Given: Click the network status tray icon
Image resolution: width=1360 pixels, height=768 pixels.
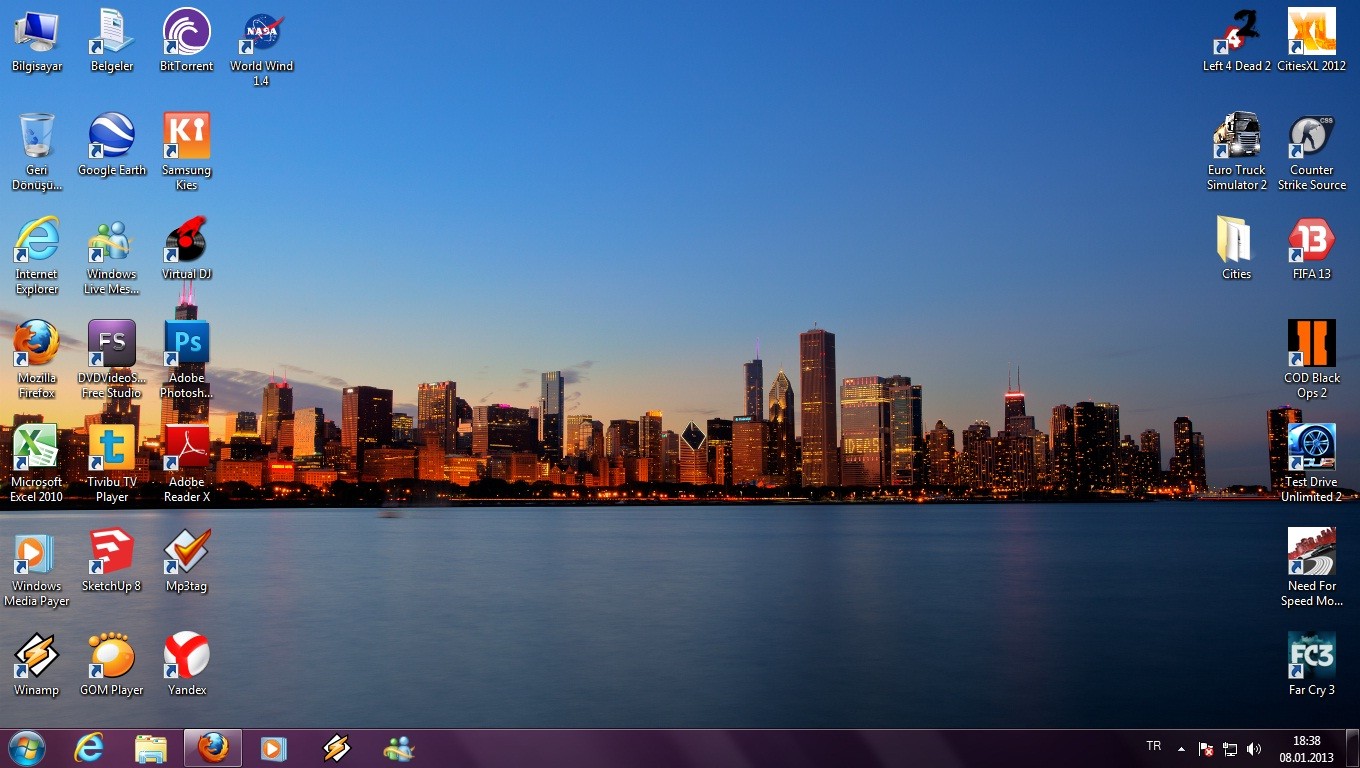Looking at the screenshot, I should coord(1230,749).
